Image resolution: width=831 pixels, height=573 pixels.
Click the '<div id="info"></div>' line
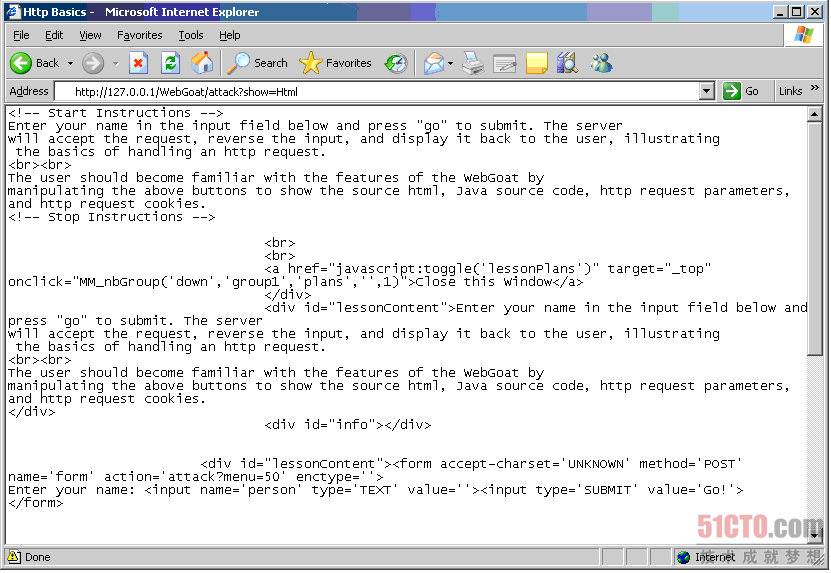coord(348,425)
